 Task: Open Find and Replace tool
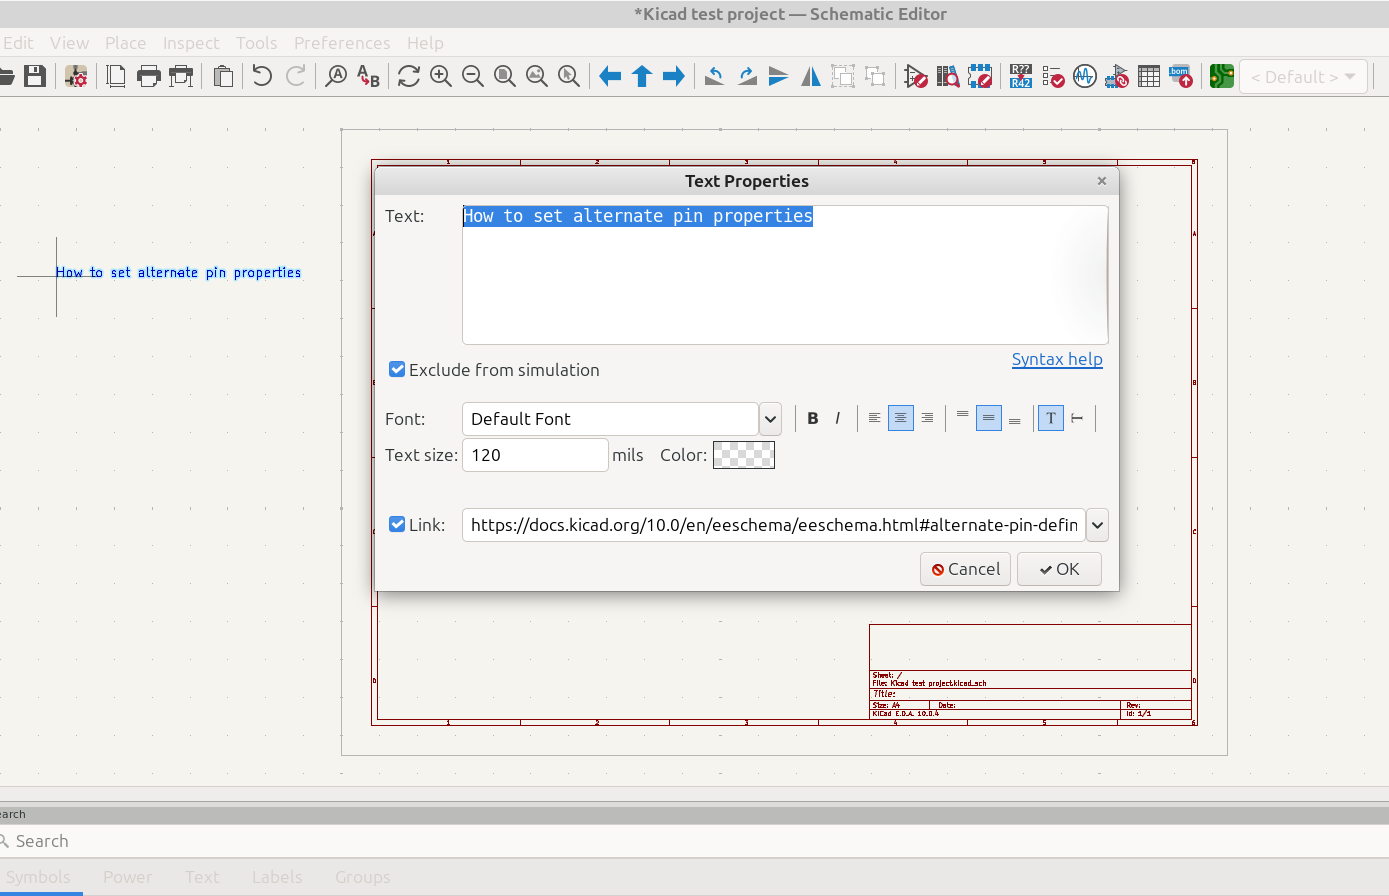click(368, 76)
